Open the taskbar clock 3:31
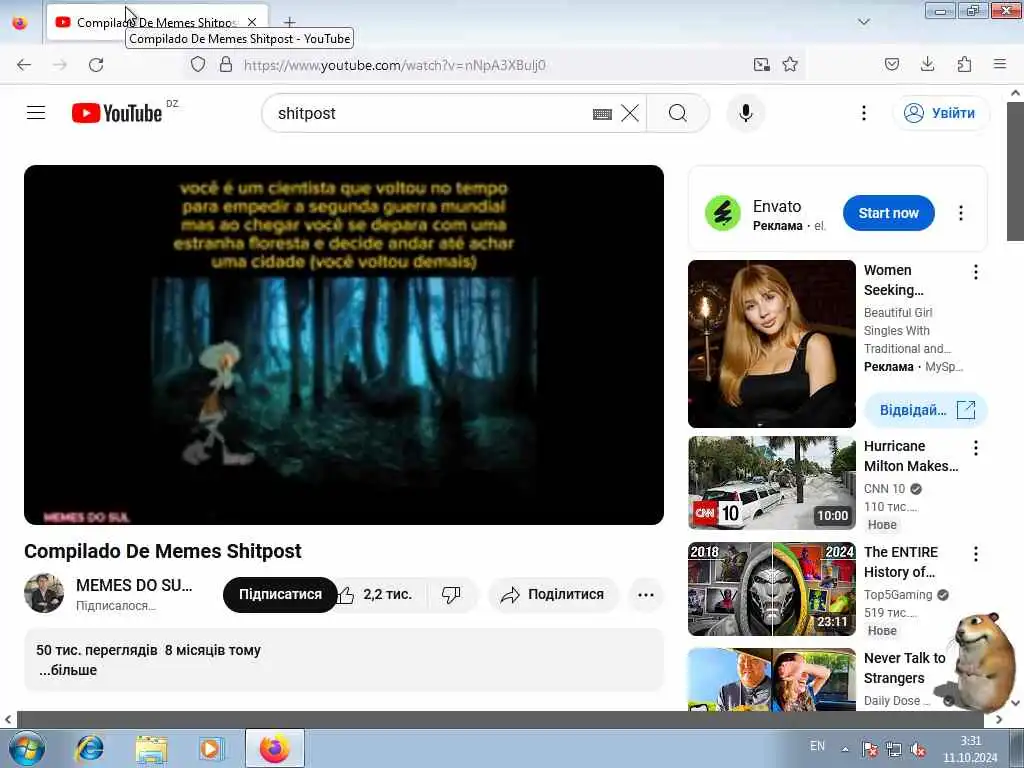The width and height of the screenshot is (1024, 768). click(970, 749)
